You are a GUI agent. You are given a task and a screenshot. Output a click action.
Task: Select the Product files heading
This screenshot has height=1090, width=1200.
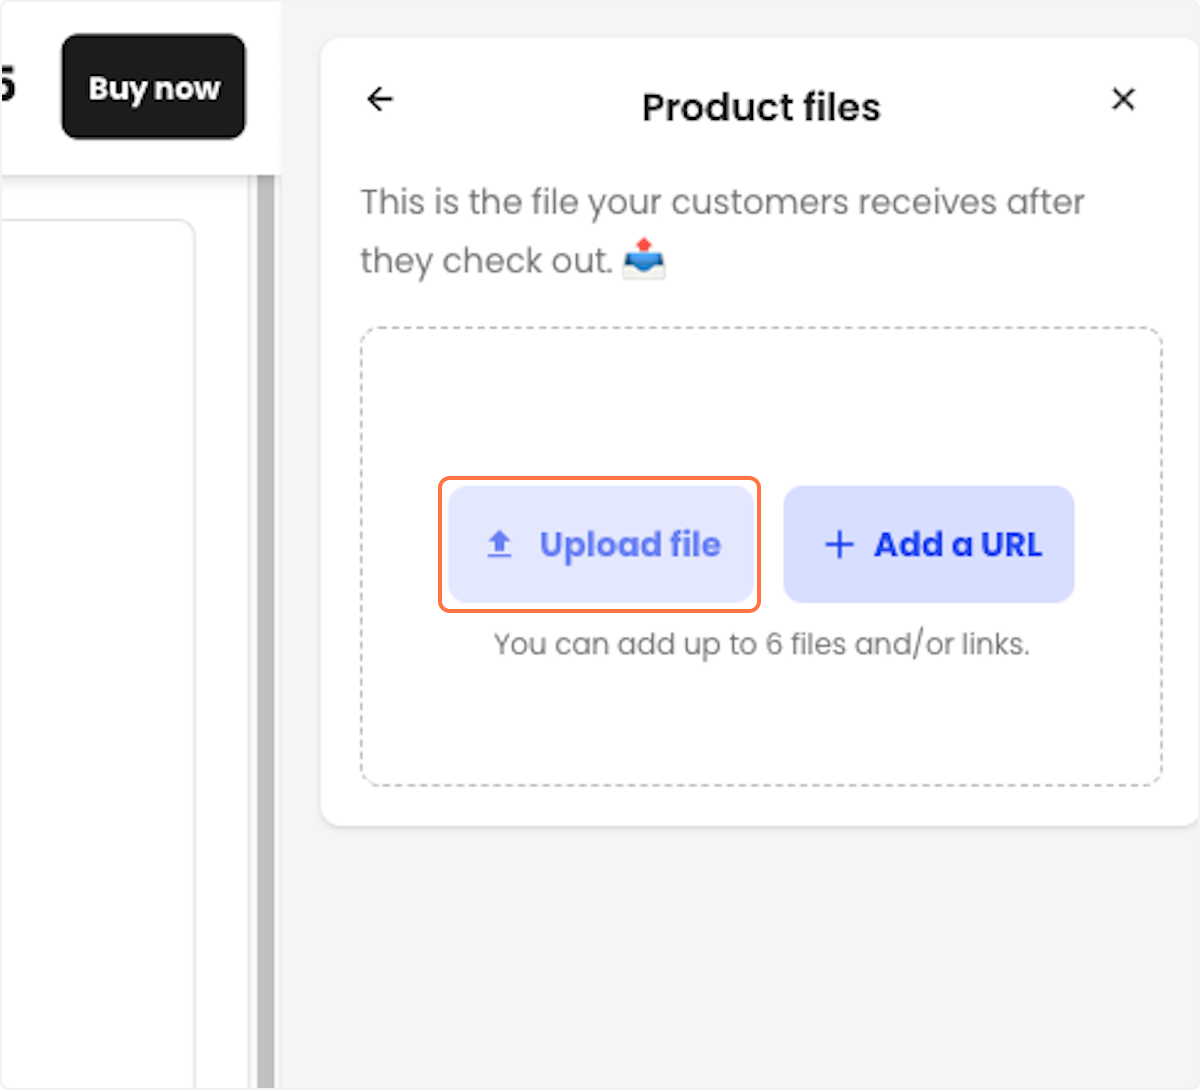point(761,107)
